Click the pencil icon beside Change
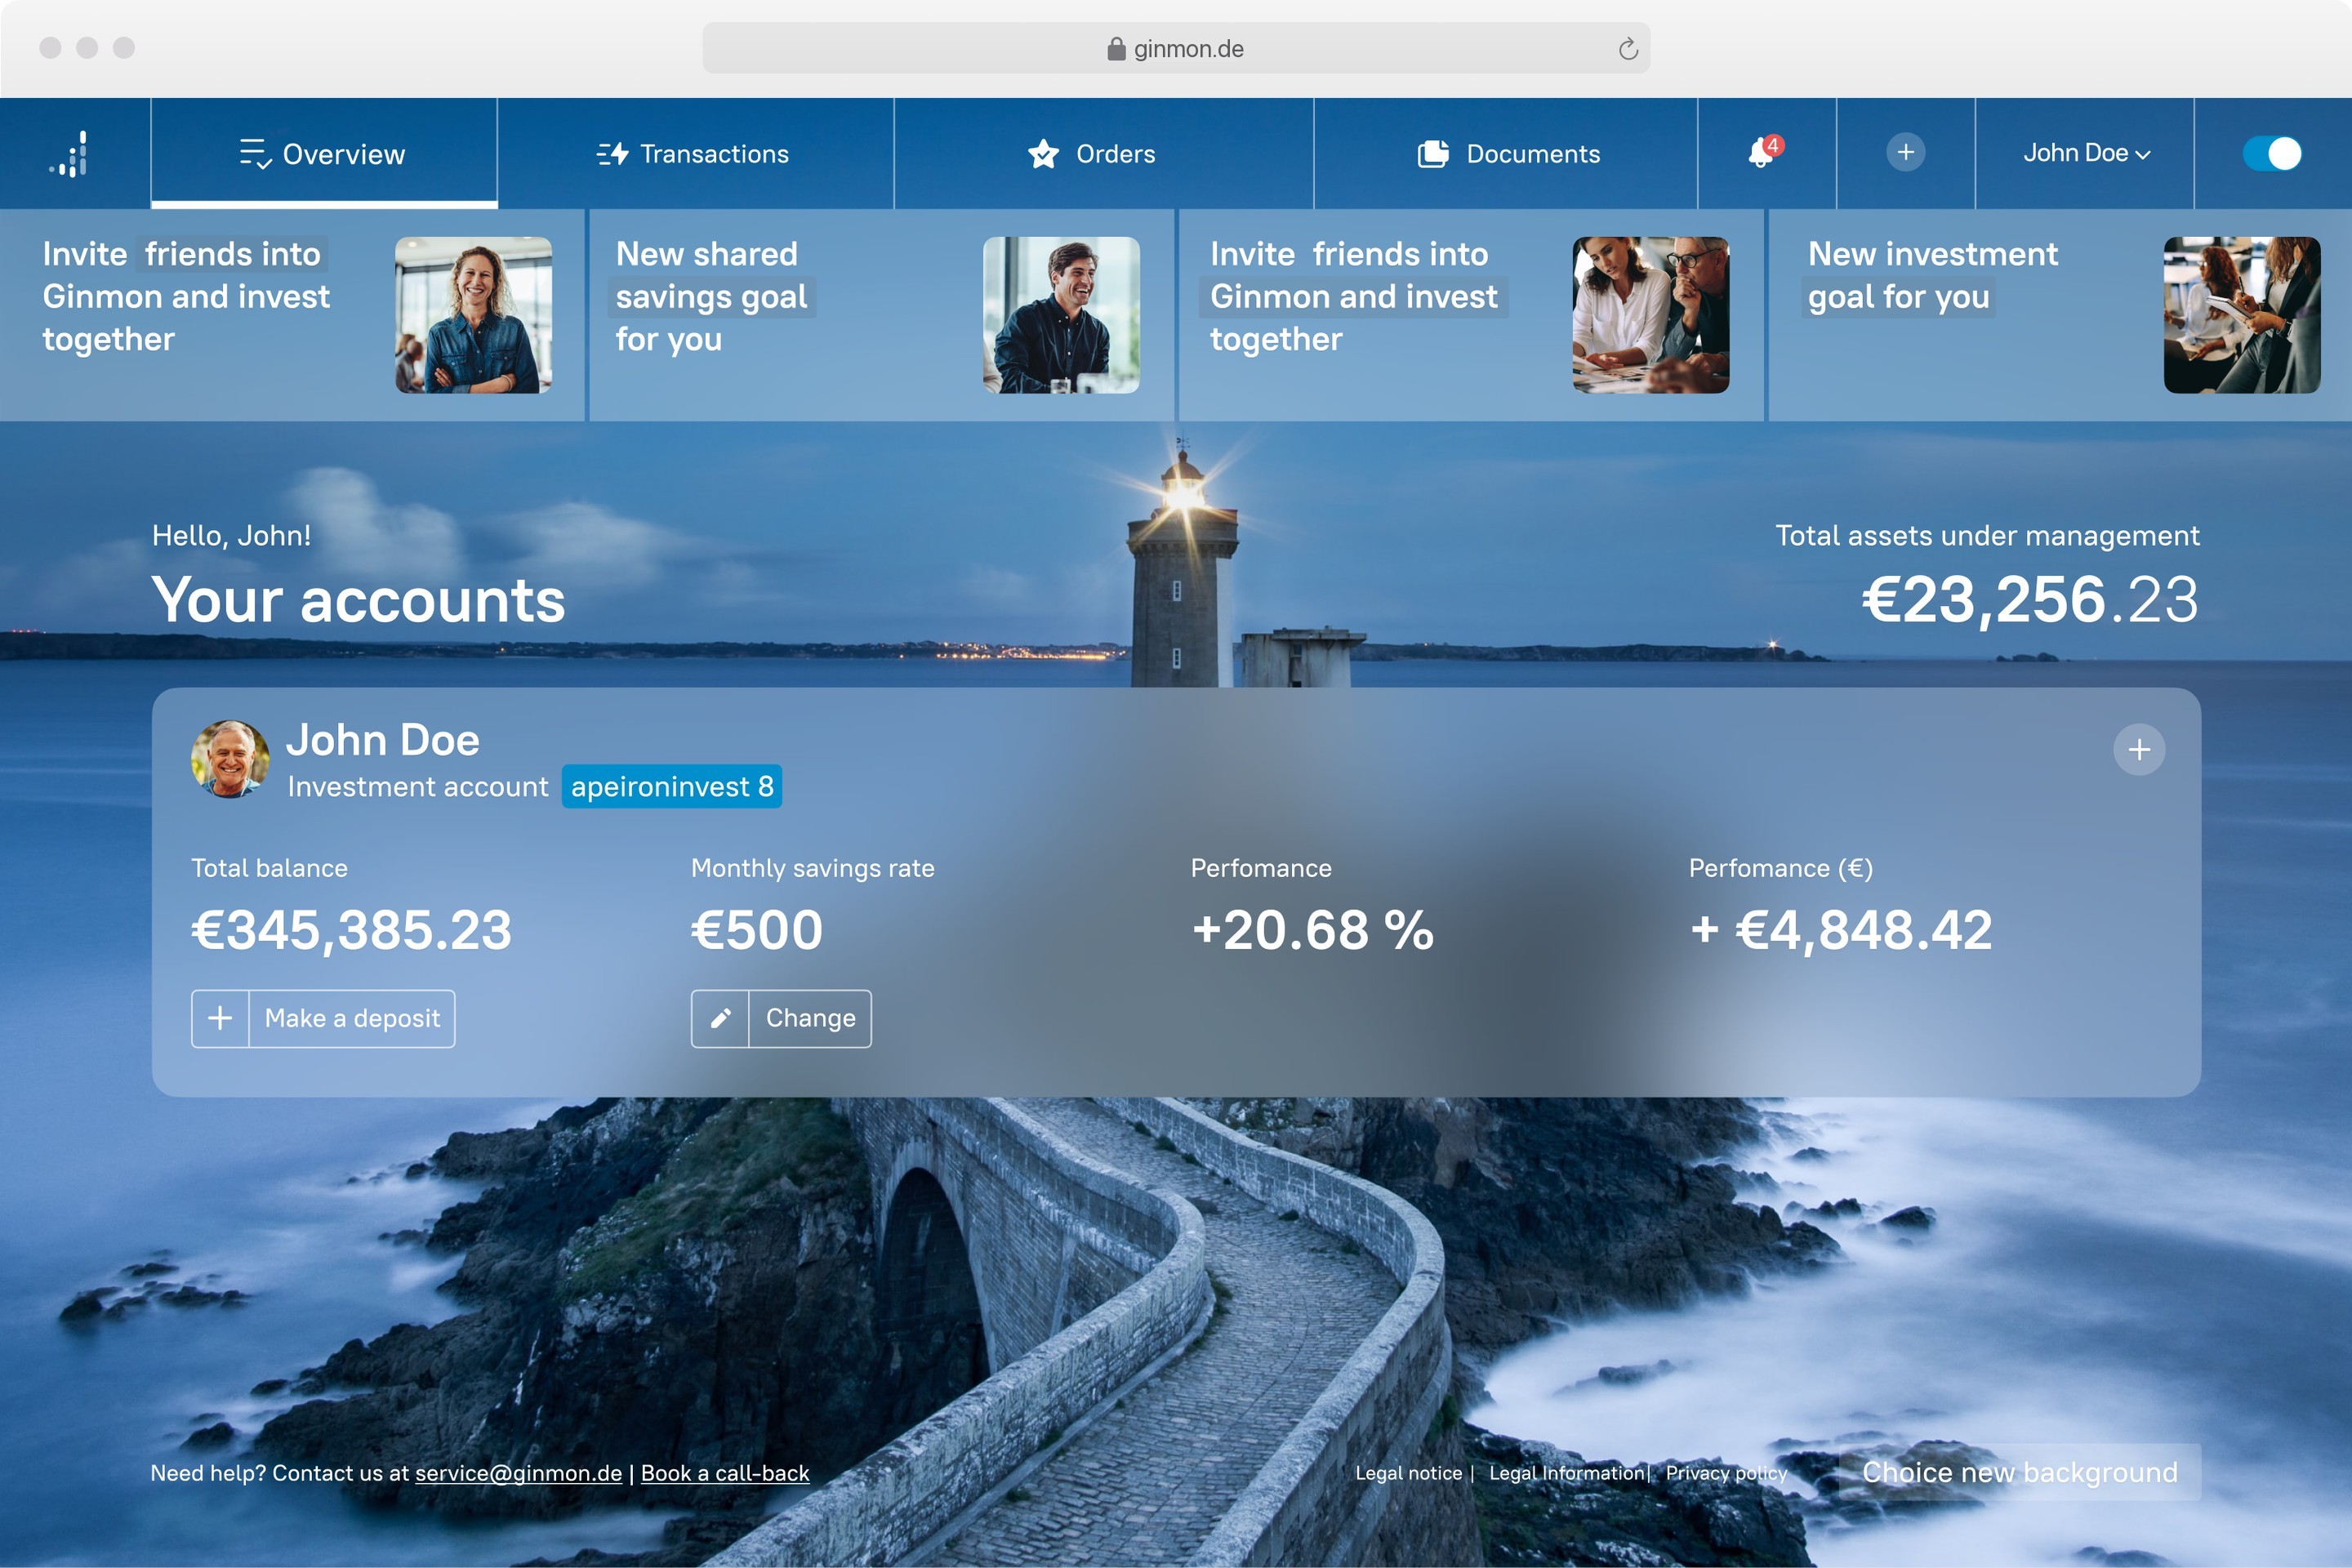 [720, 1018]
